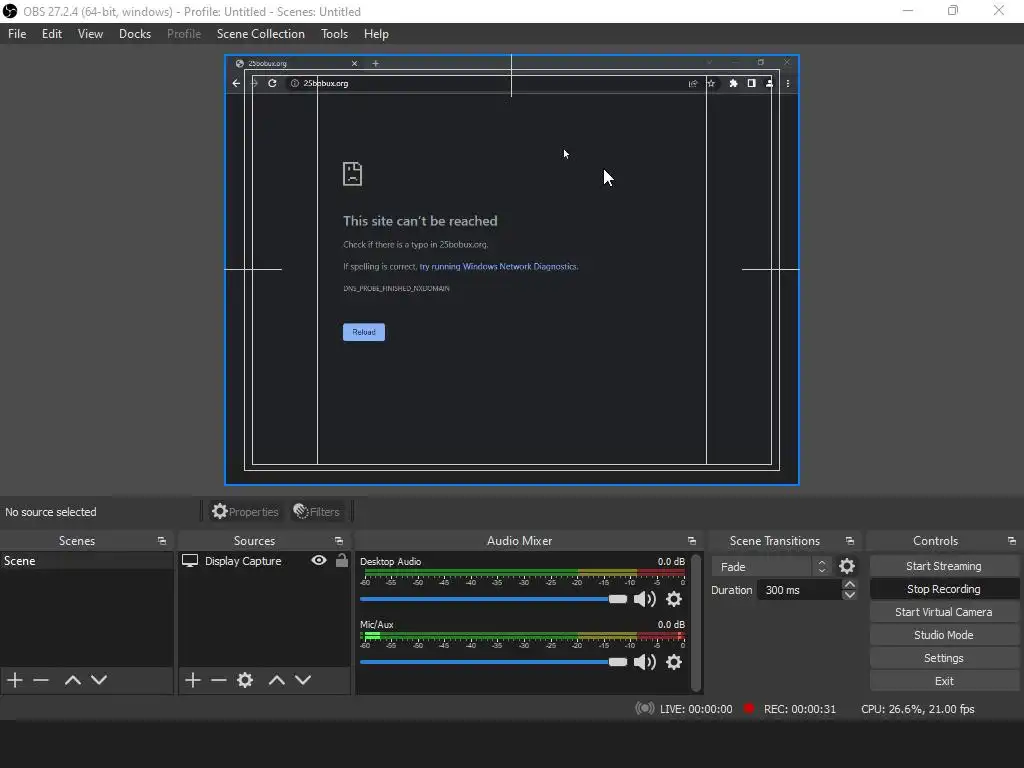Open transition properties gear icon
Screen dimensions: 1024x768
846,566
